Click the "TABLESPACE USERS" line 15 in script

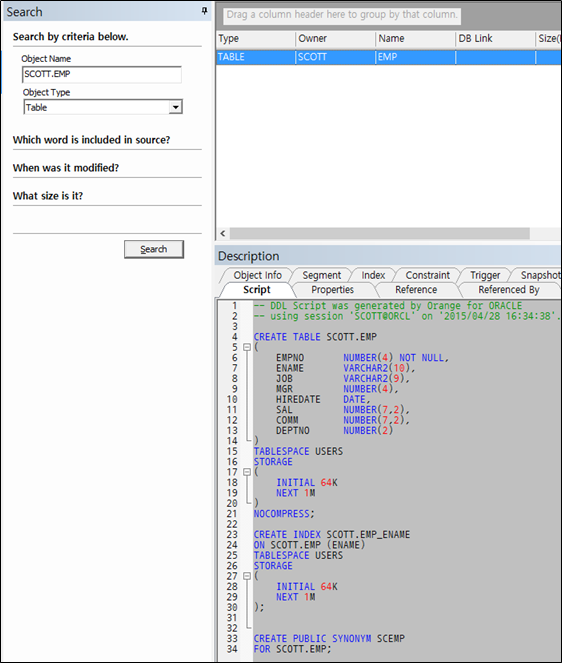point(298,451)
